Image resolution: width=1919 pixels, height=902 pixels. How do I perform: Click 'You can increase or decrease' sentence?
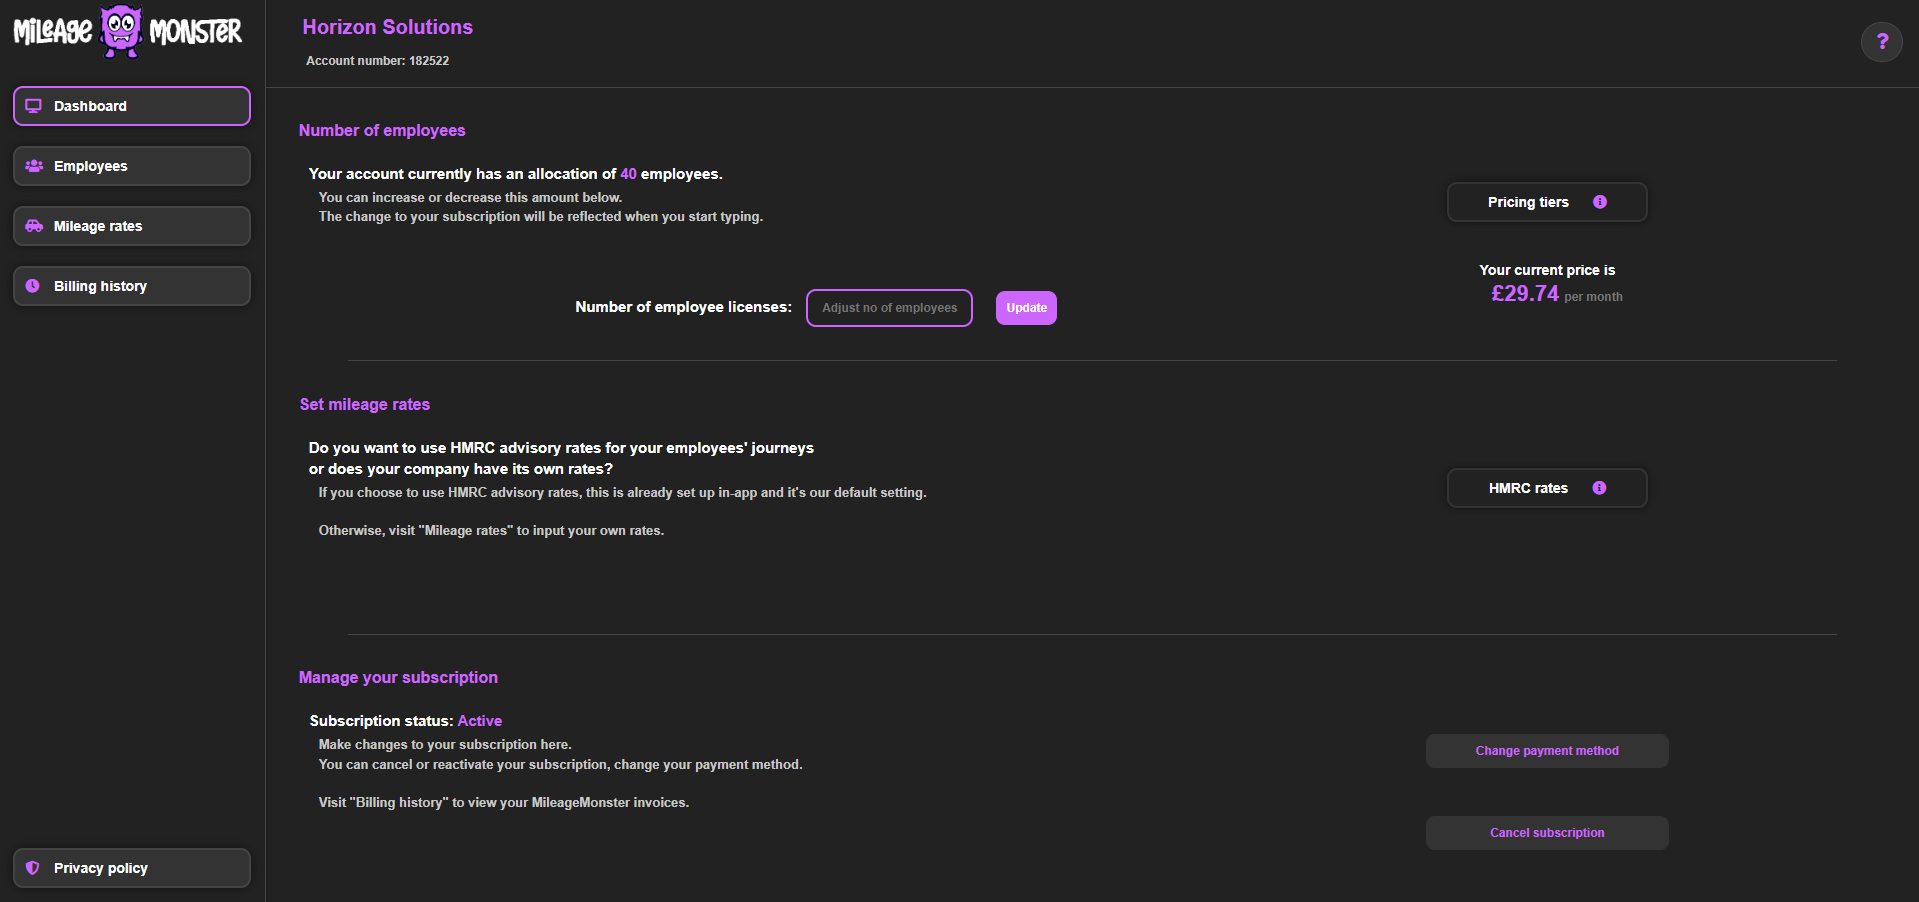tap(470, 198)
